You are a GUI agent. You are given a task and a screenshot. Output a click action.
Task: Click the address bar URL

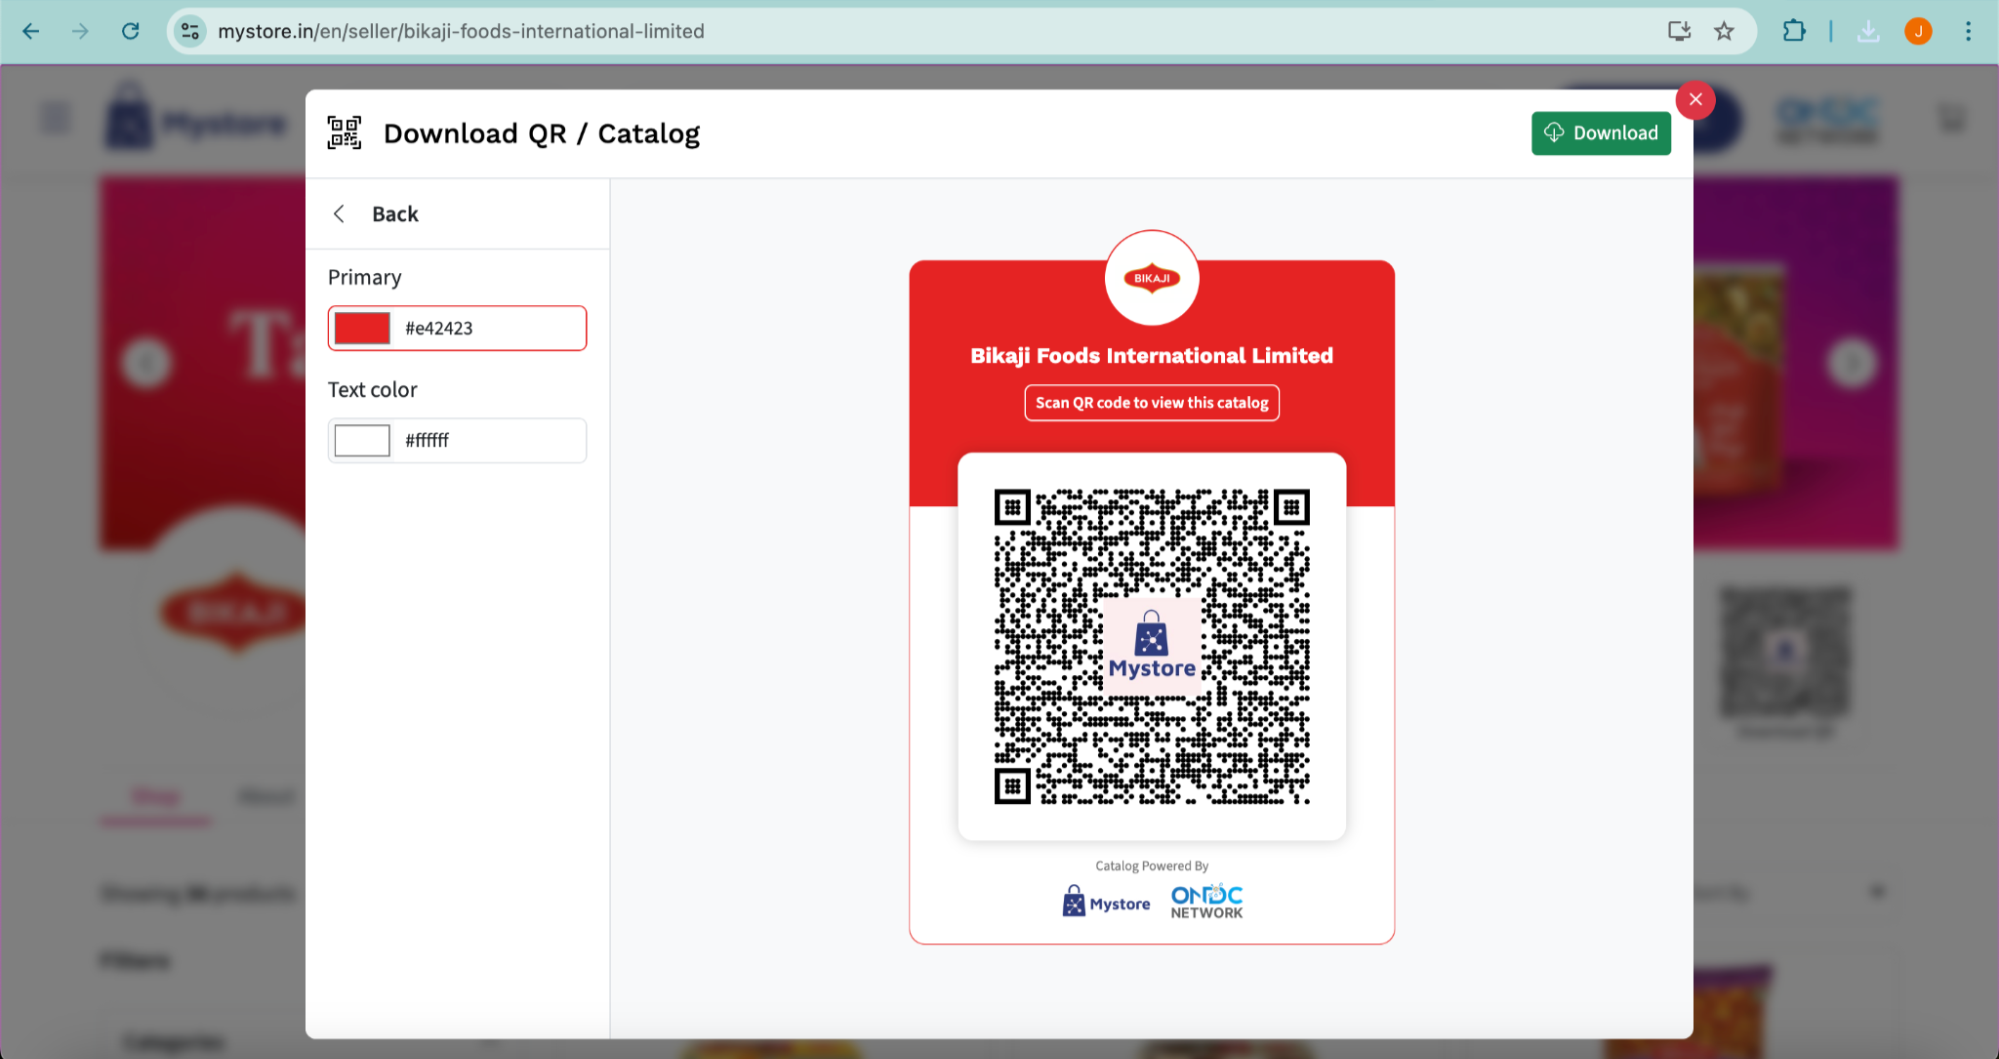[x=461, y=31]
